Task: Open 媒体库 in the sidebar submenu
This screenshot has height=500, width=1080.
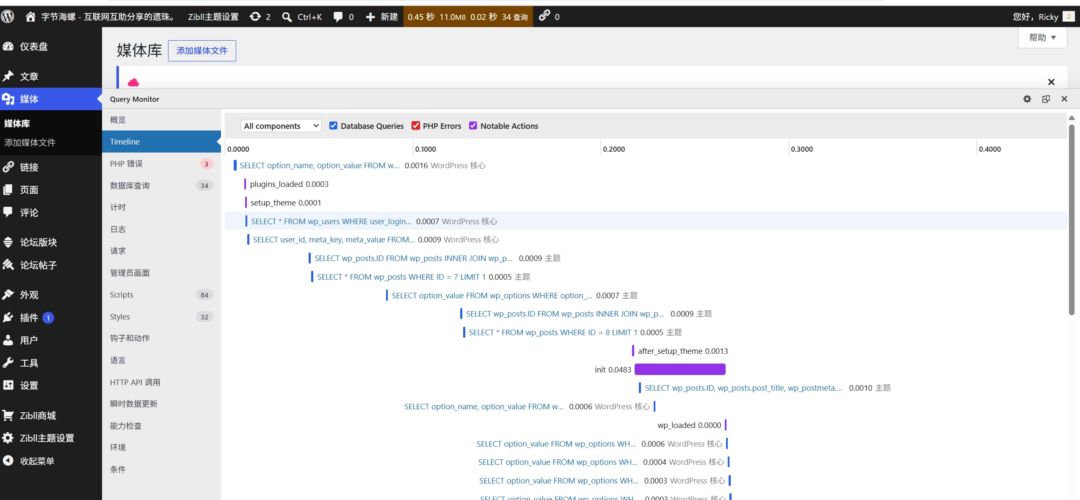Action: click(16, 124)
